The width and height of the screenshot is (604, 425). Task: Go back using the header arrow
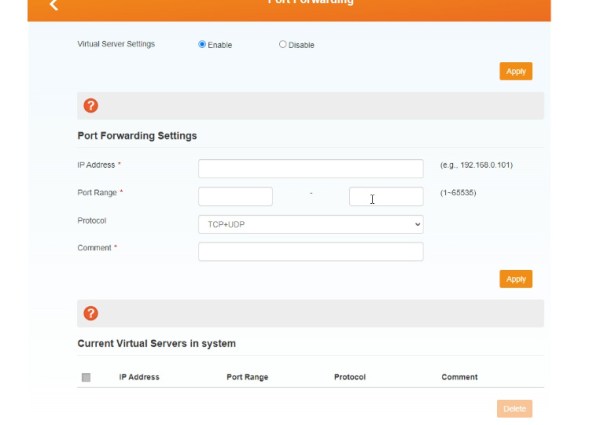(54, 5)
